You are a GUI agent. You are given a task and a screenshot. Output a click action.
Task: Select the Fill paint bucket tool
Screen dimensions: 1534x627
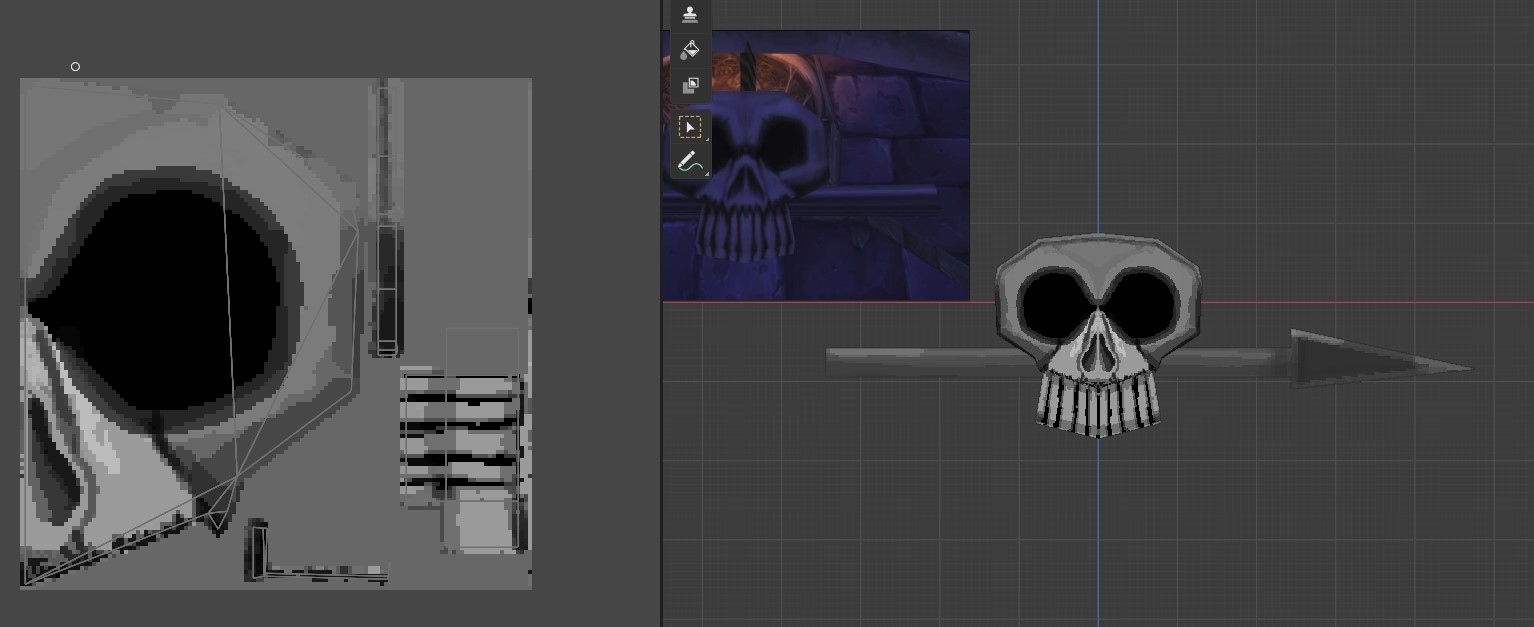(x=690, y=50)
